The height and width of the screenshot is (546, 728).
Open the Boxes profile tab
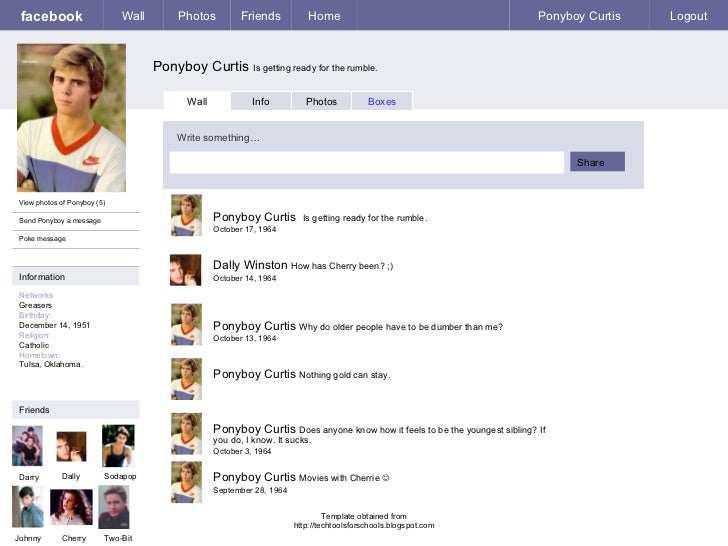pyautogui.click(x=382, y=101)
